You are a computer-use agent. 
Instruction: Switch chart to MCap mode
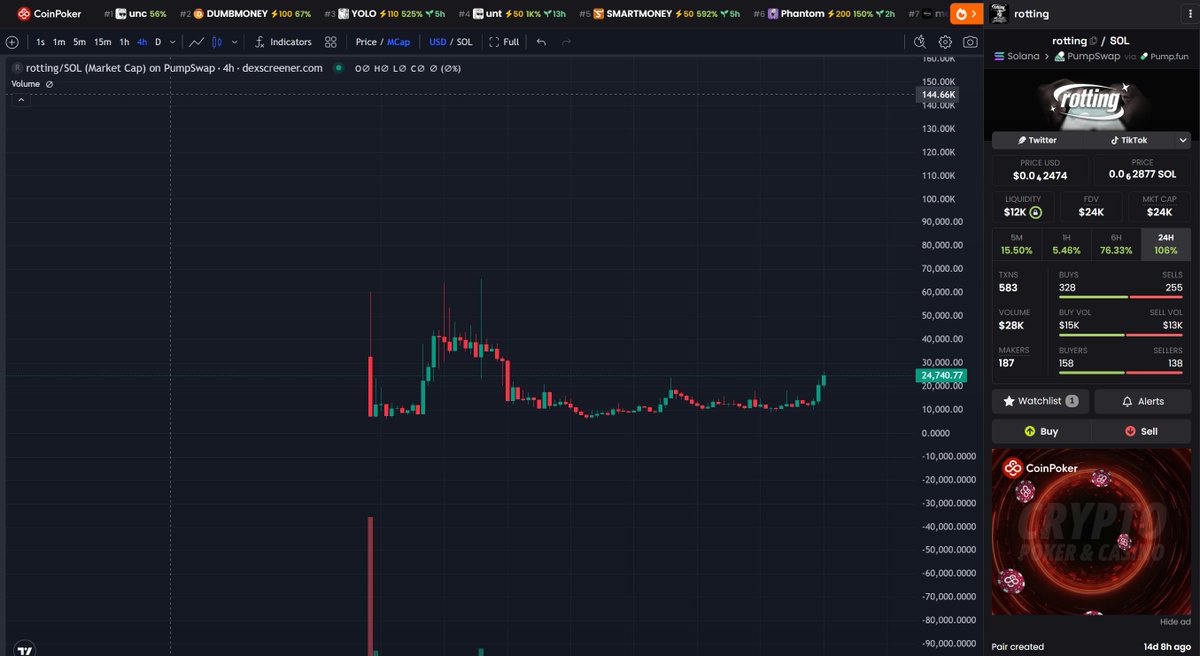[x=398, y=42]
